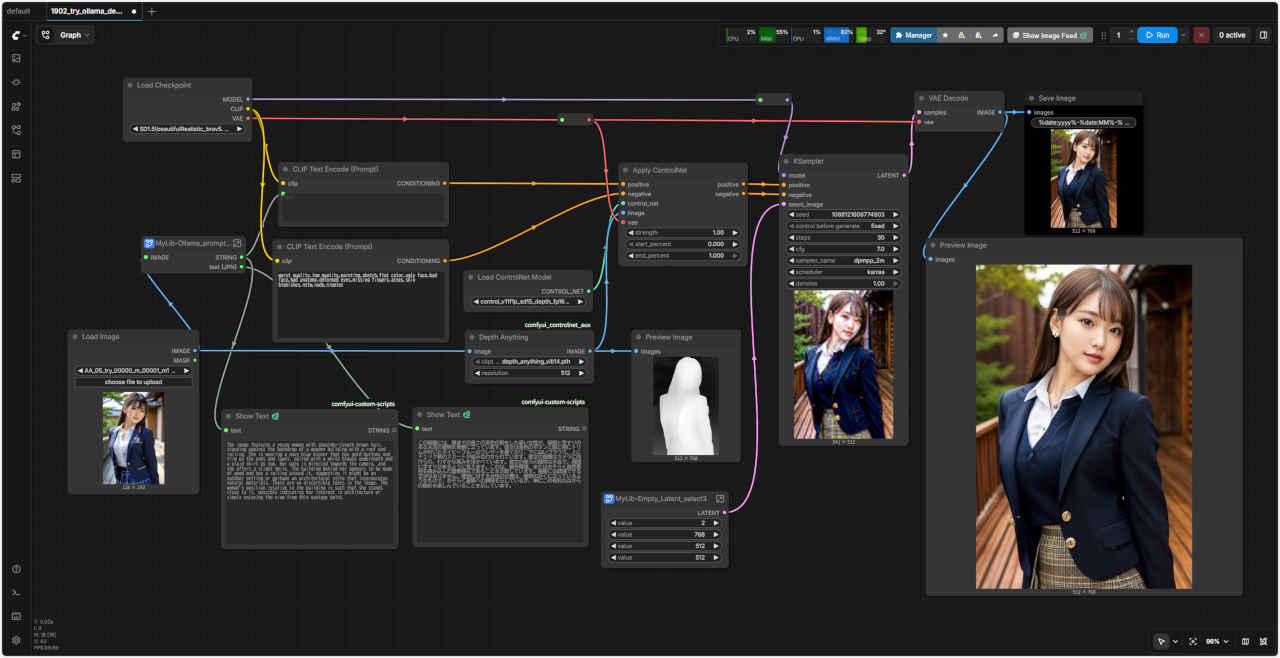Open the settings gear in left sidebar
This screenshot has height=658, width=1280.
[x=16, y=640]
